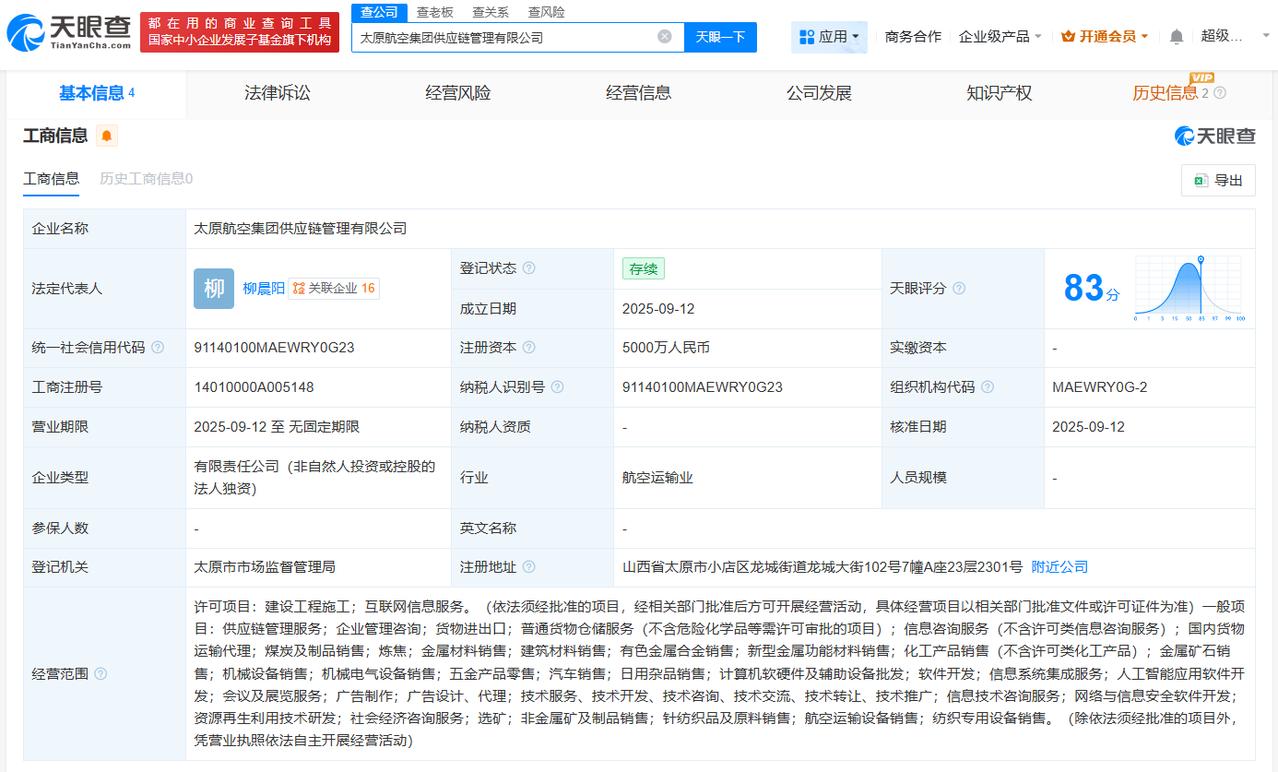Click the 83分 score value
The width and height of the screenshot is (1278, 772).
click(1091, 288)
